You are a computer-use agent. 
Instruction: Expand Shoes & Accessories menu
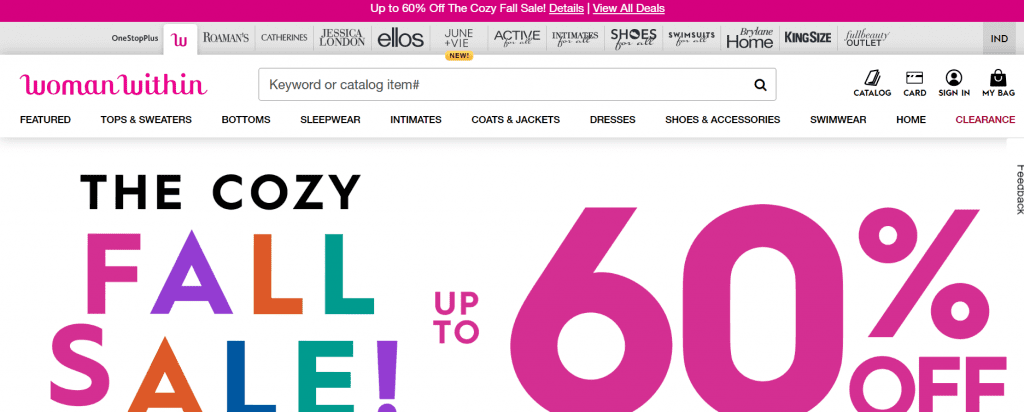click(722, 119)
